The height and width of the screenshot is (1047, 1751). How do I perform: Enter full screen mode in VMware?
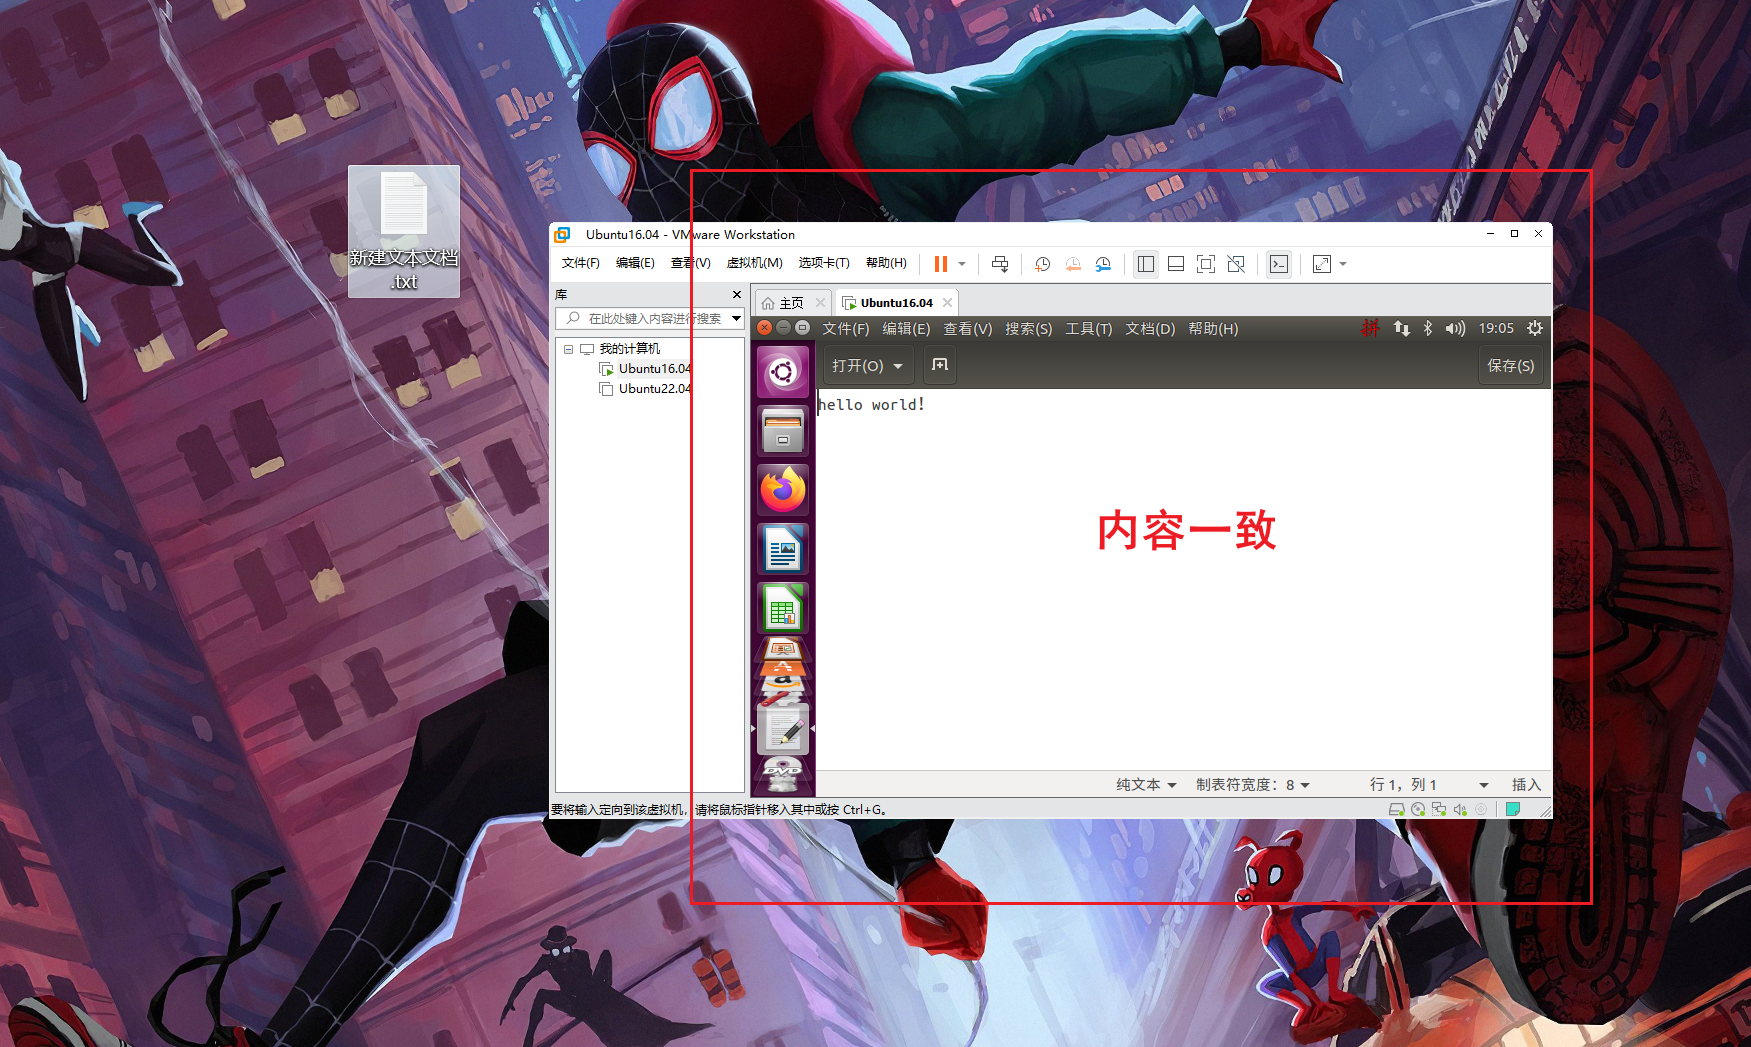click(1206, 264)
